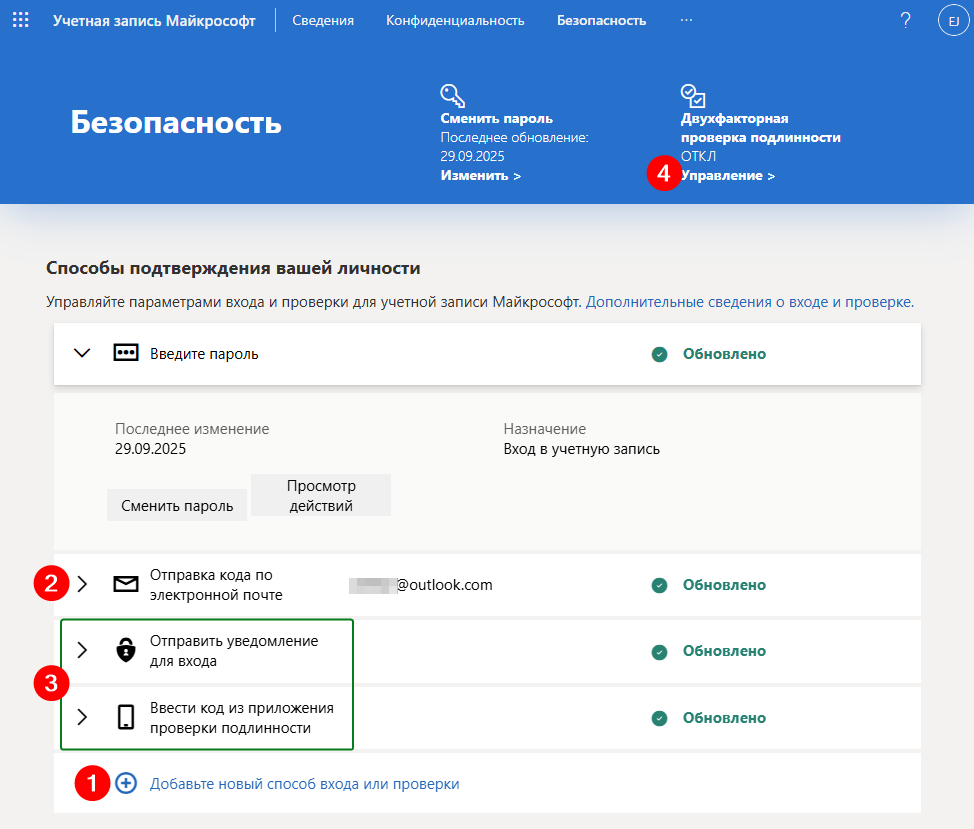Image resolution: width=974 pixels, height=829 pixels.
Task: Click the two-factor authentication shield icon
Action: [x=693, y=93]
